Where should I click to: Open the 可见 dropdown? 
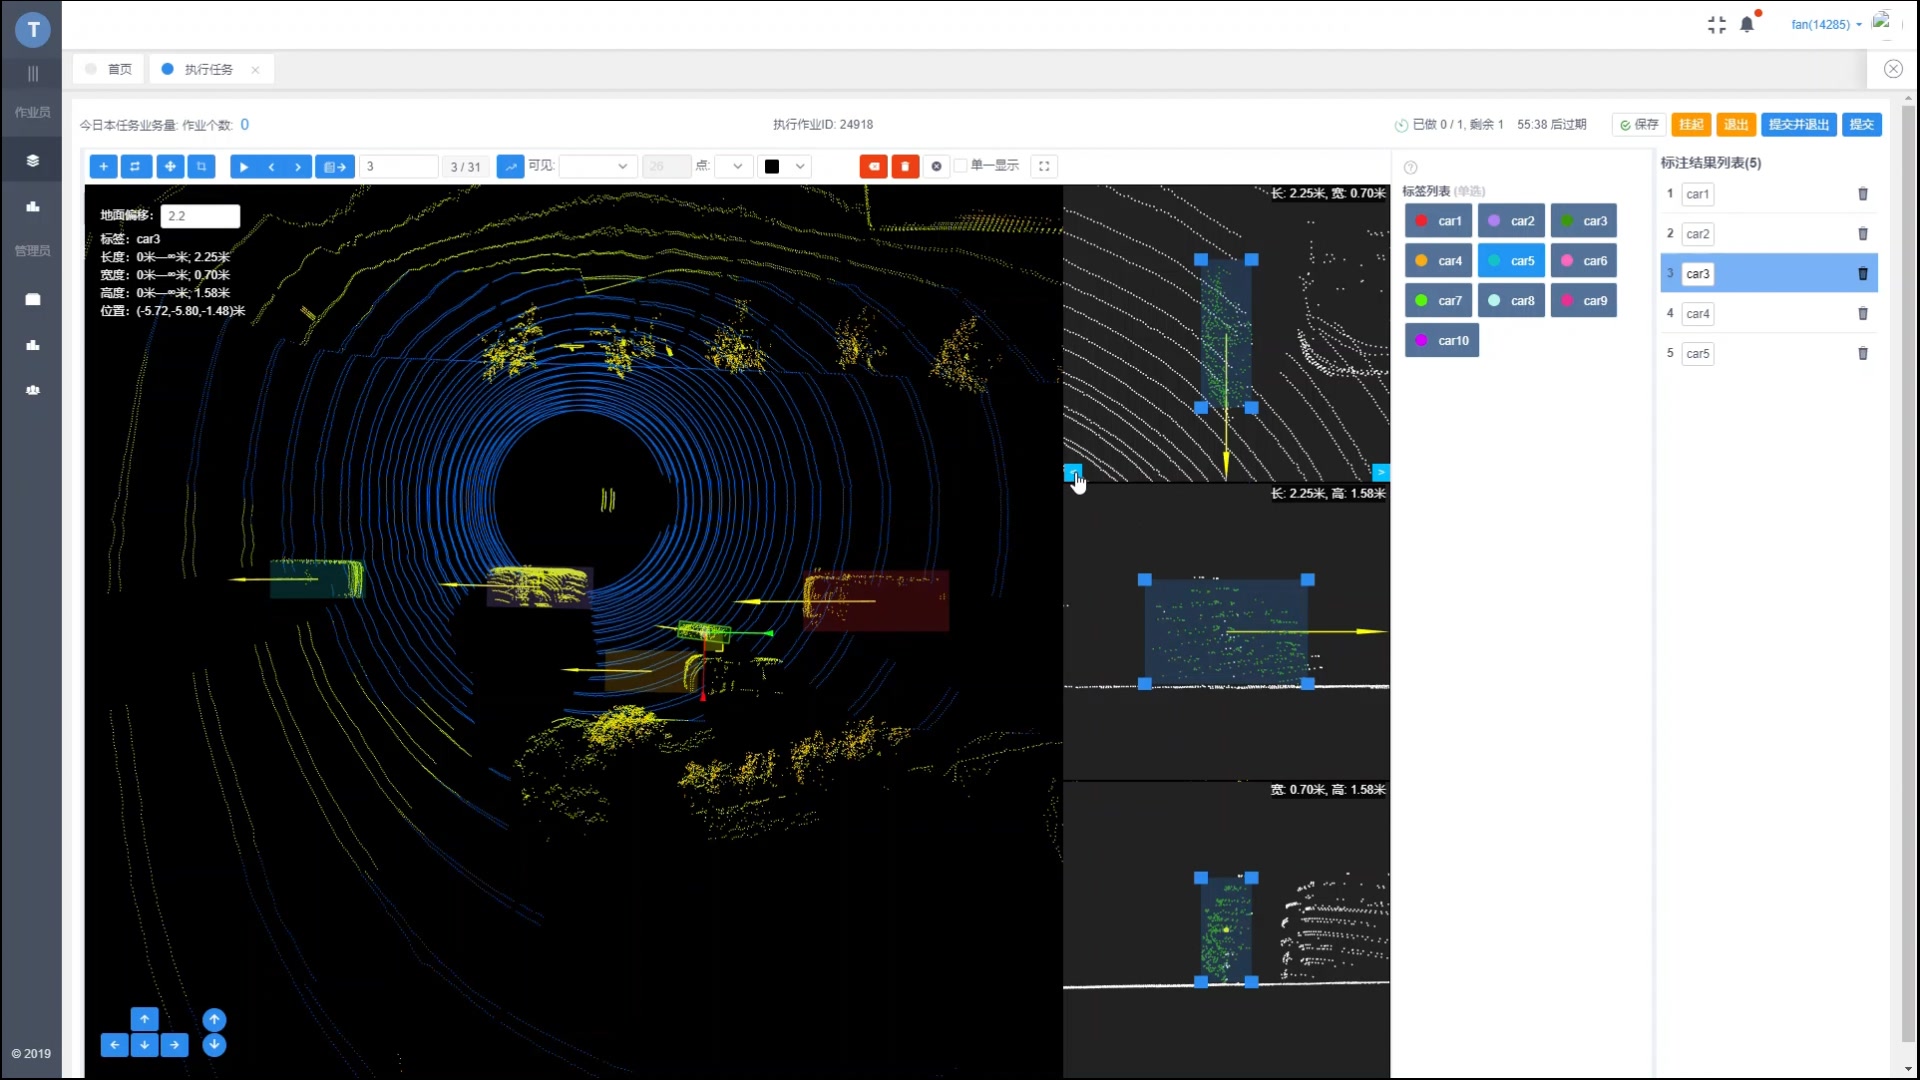[x=597, y=166]
